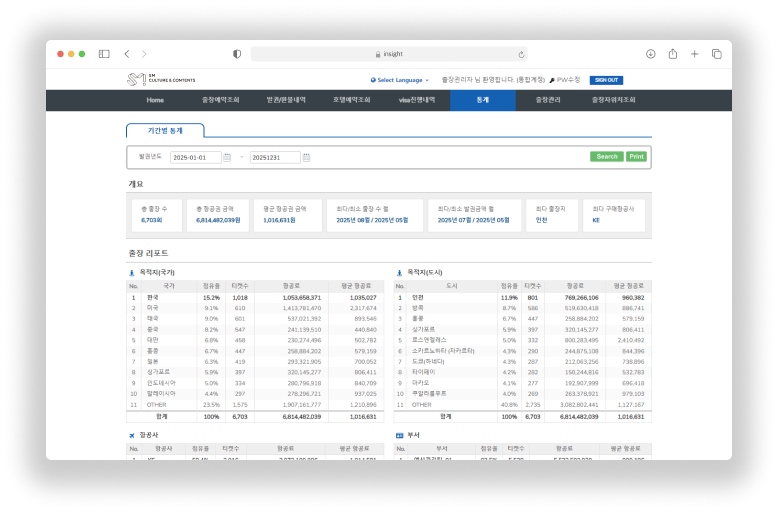The image size is (778, 512).
Task: Click the SIGN OUT button
Action: coord(606,80)
